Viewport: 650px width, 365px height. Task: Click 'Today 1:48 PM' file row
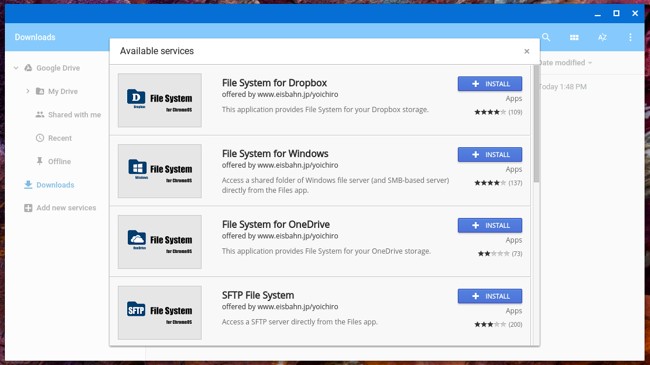pos(563,87)
